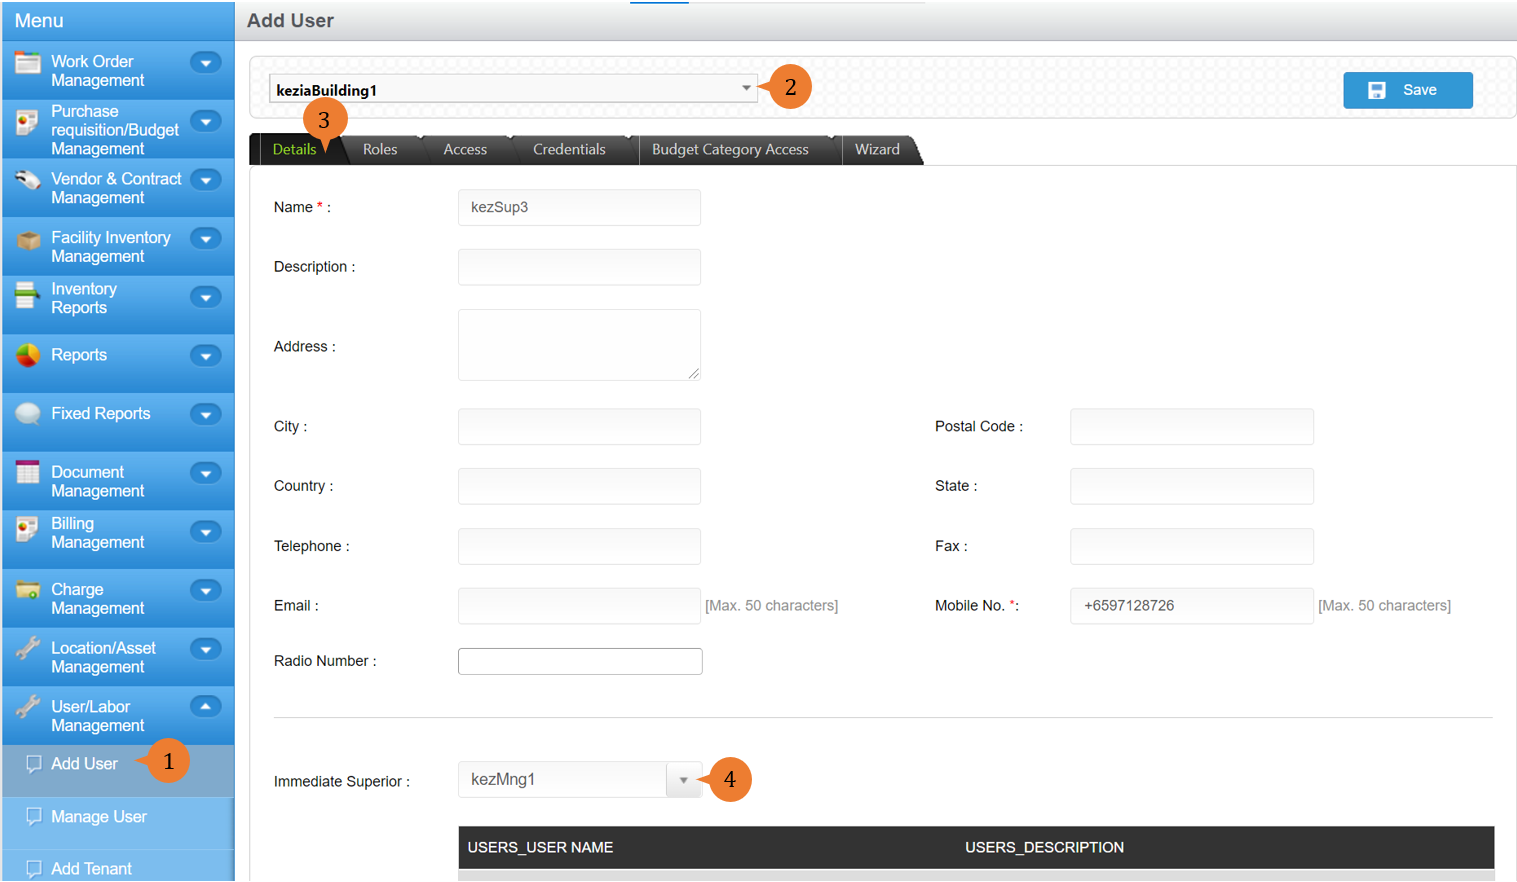This screenshot has width=1517, height=882.
Task: Click the Manage User menu icon
Action: (34, 817)
